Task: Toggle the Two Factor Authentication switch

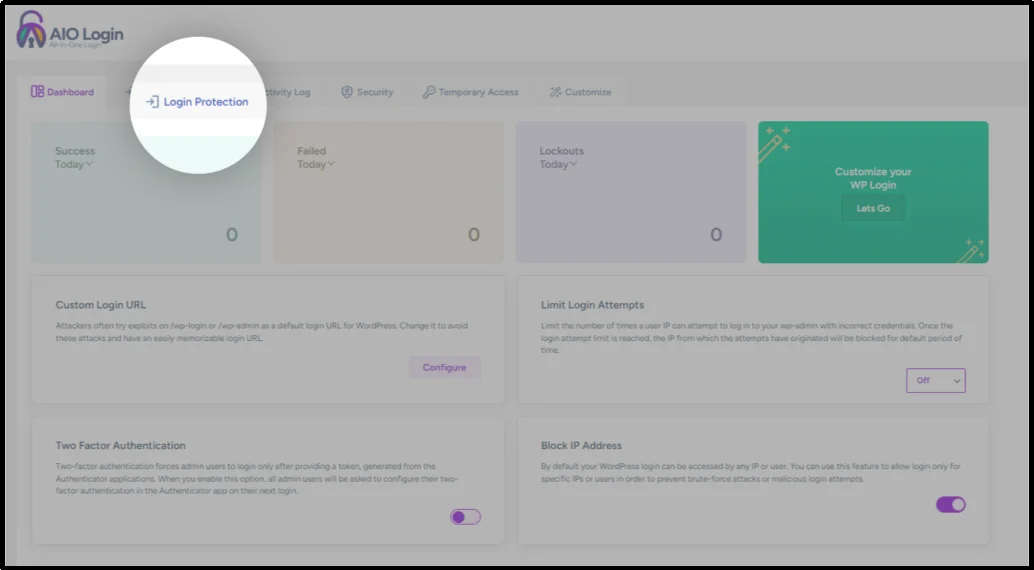Action: [x=466, y=517]
